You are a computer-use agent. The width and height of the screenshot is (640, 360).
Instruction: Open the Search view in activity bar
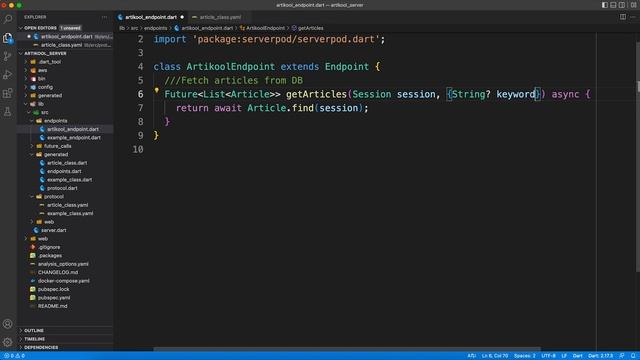click(x=7, y=19)
